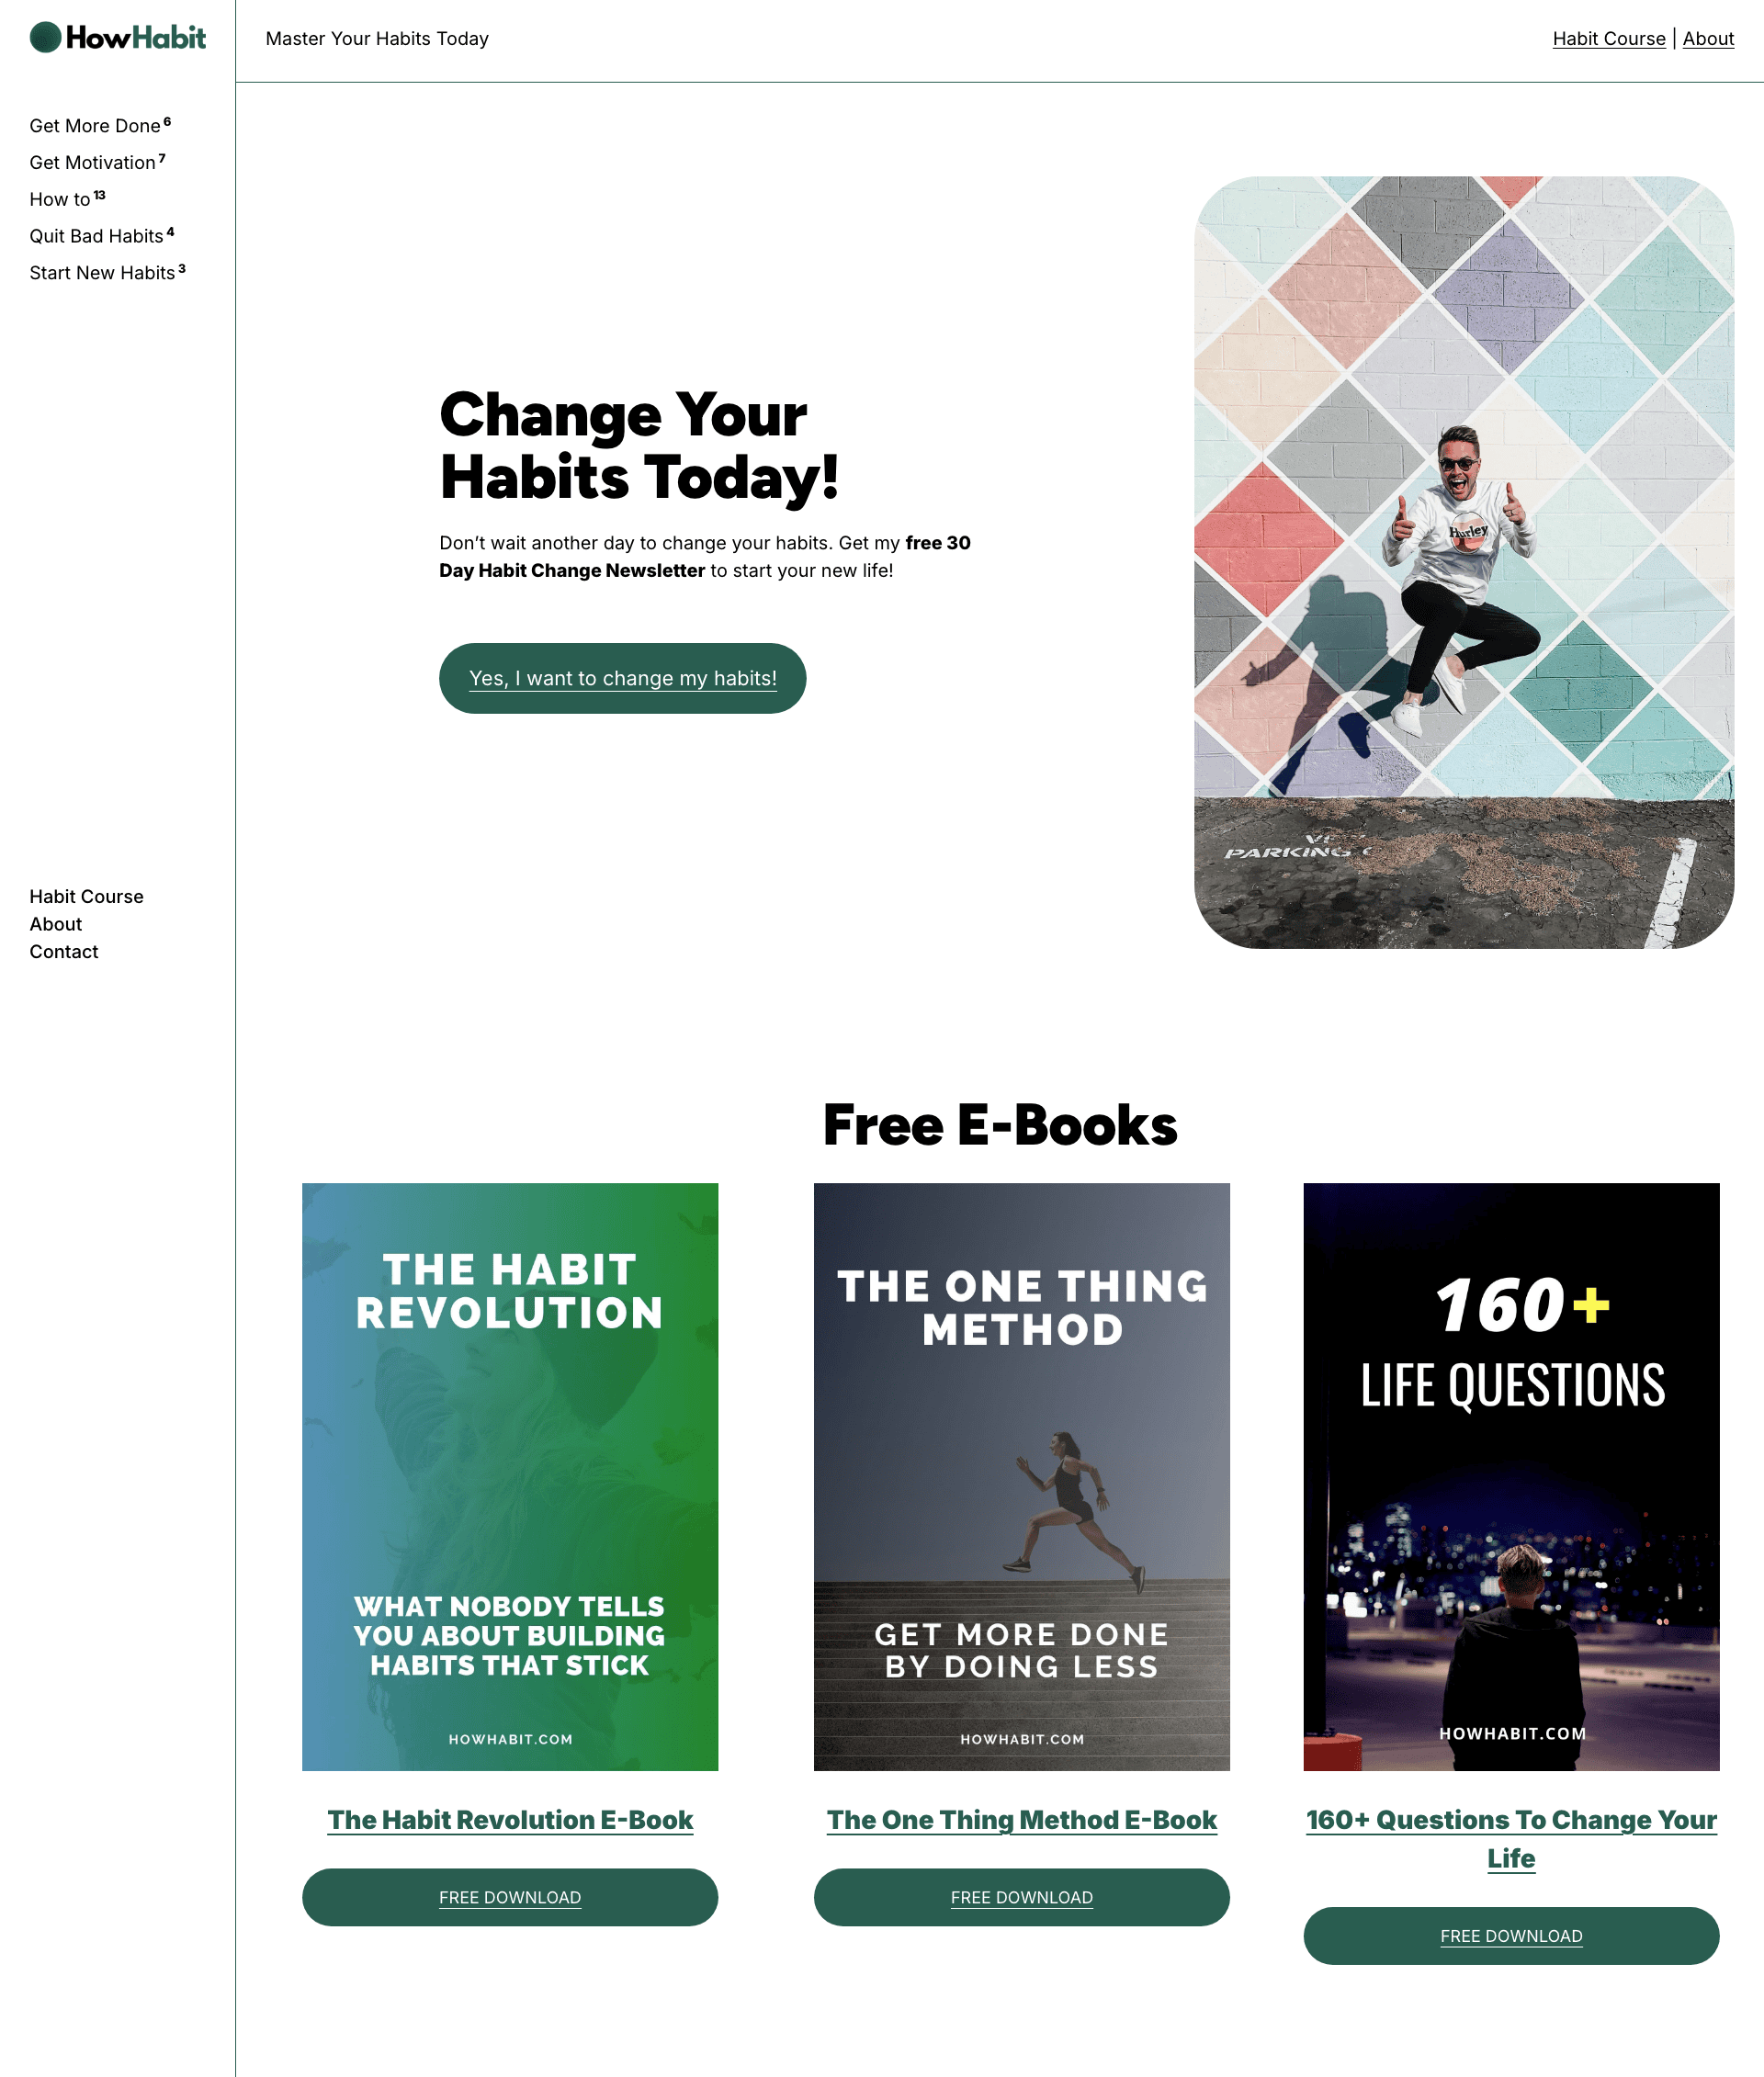Open About link in top header
This screenshot has width=1764, height=2077.
coord(1708,39)
